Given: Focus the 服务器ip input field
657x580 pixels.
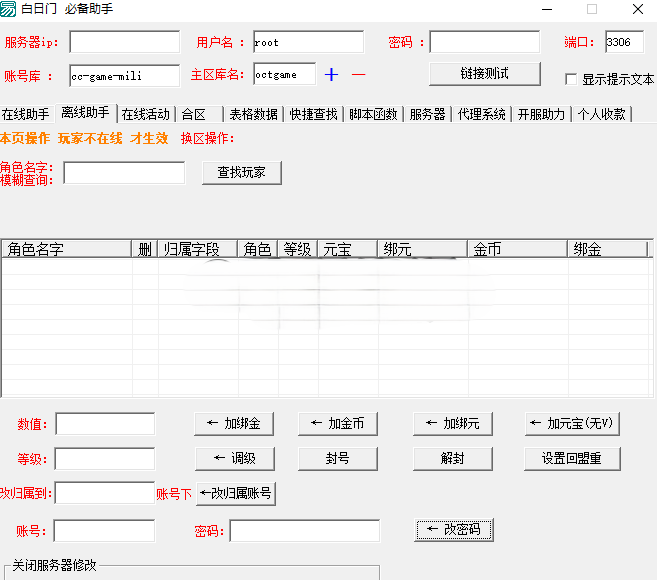Looking at the screenshot, I should tap(125, 41).
